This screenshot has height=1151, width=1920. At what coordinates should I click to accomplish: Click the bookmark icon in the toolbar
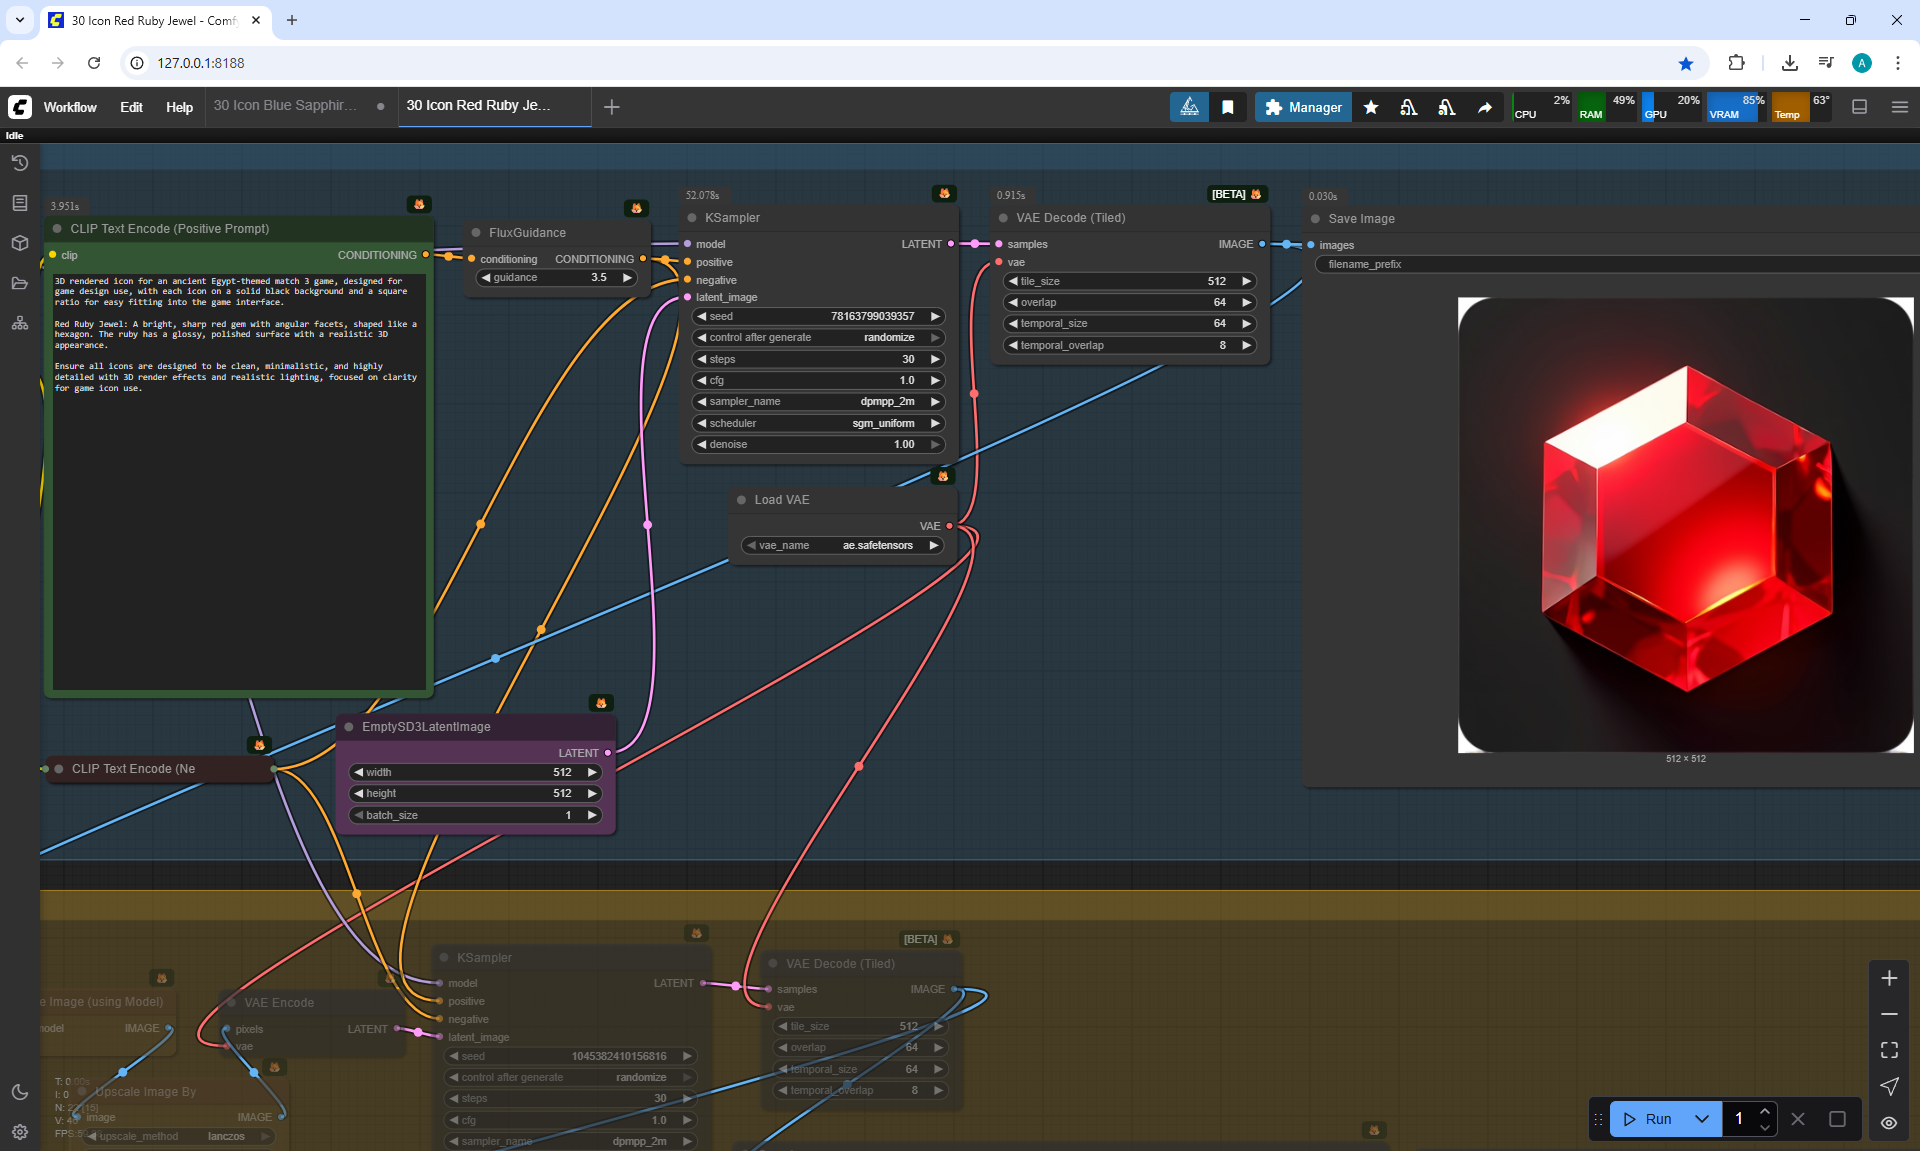tap(1228, 107)
